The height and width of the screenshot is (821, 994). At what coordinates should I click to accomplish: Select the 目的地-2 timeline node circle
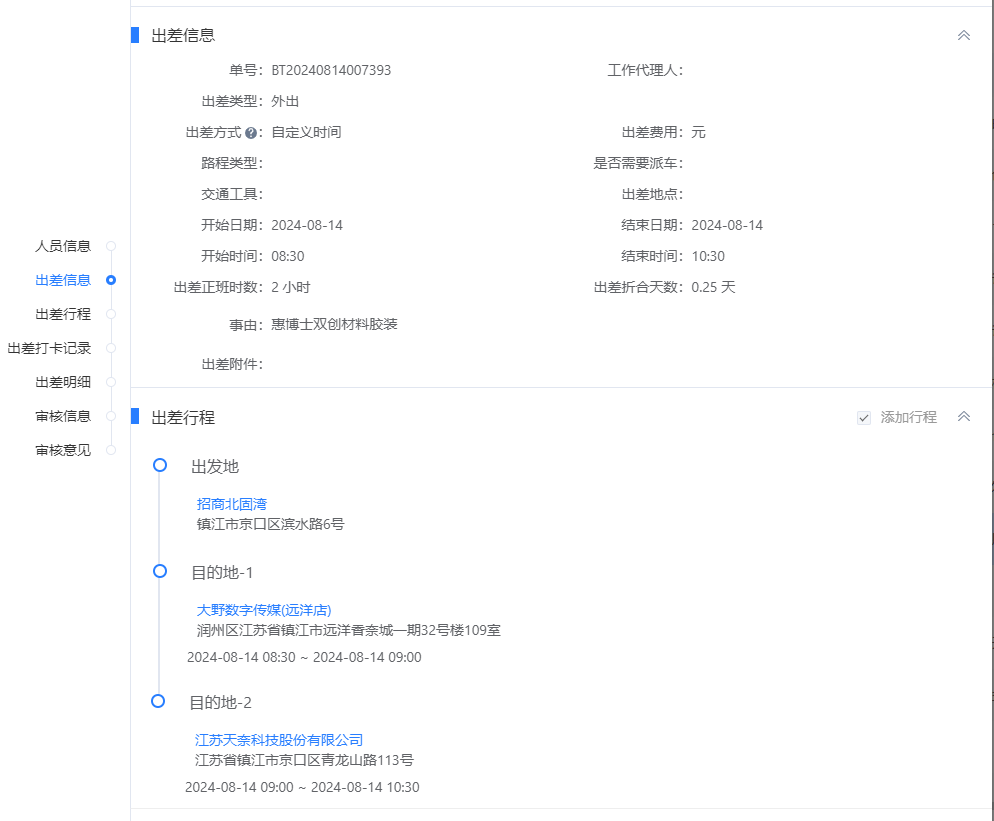[x=158, y=701]
